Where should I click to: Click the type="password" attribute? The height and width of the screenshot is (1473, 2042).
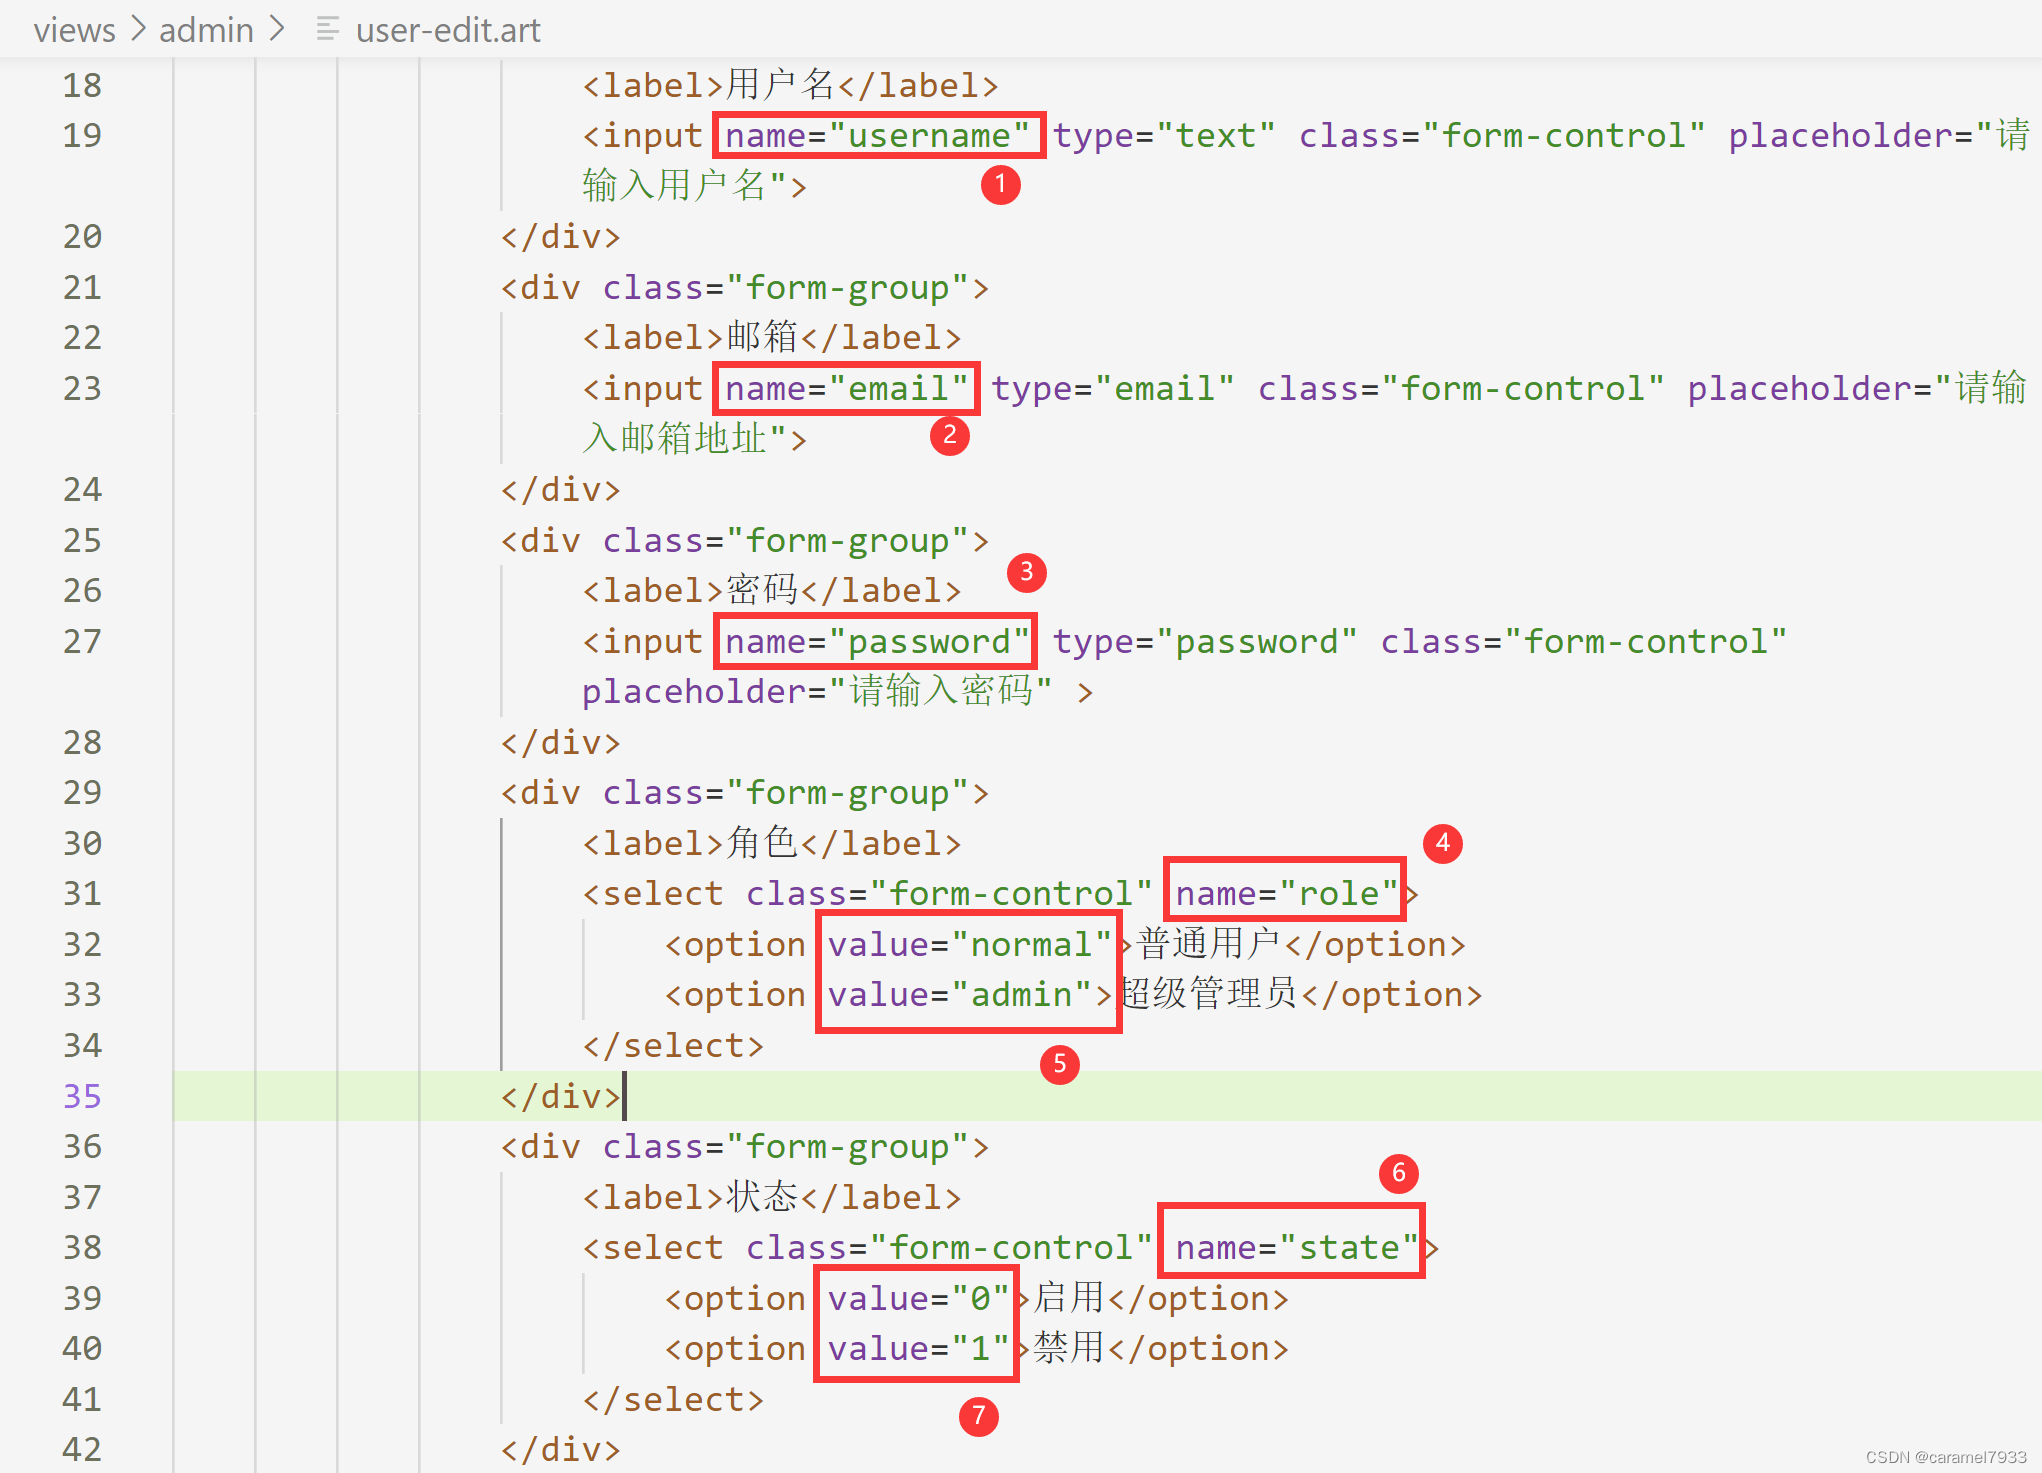coord(1205,642)
